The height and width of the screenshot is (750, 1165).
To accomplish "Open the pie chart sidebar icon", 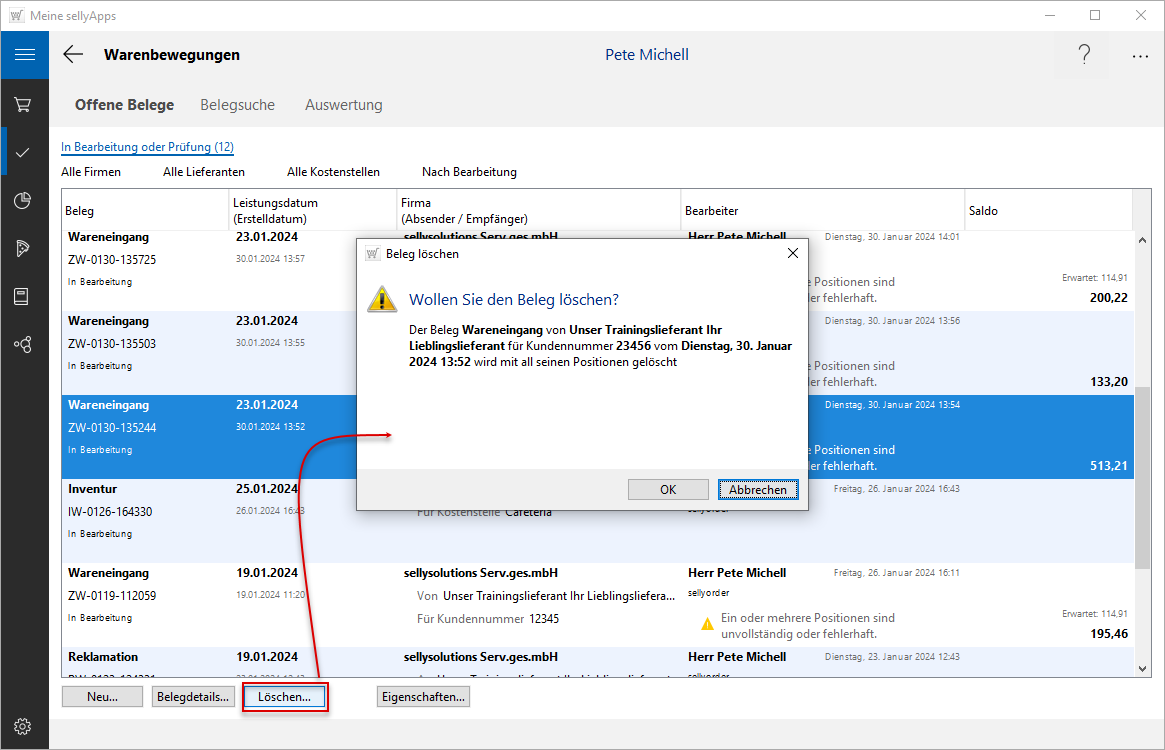I will pos(23,201).
